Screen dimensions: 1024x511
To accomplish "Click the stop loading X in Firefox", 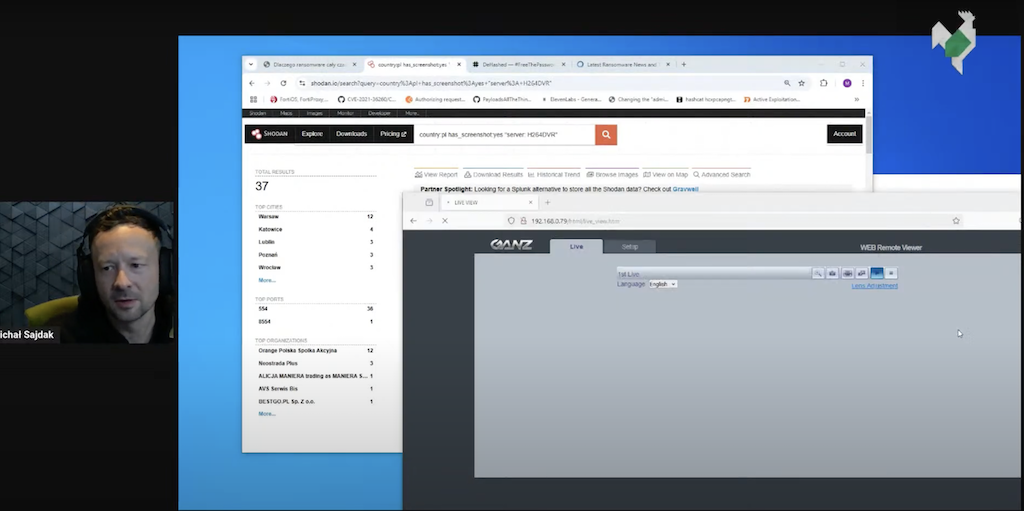I will click(445, 220).
